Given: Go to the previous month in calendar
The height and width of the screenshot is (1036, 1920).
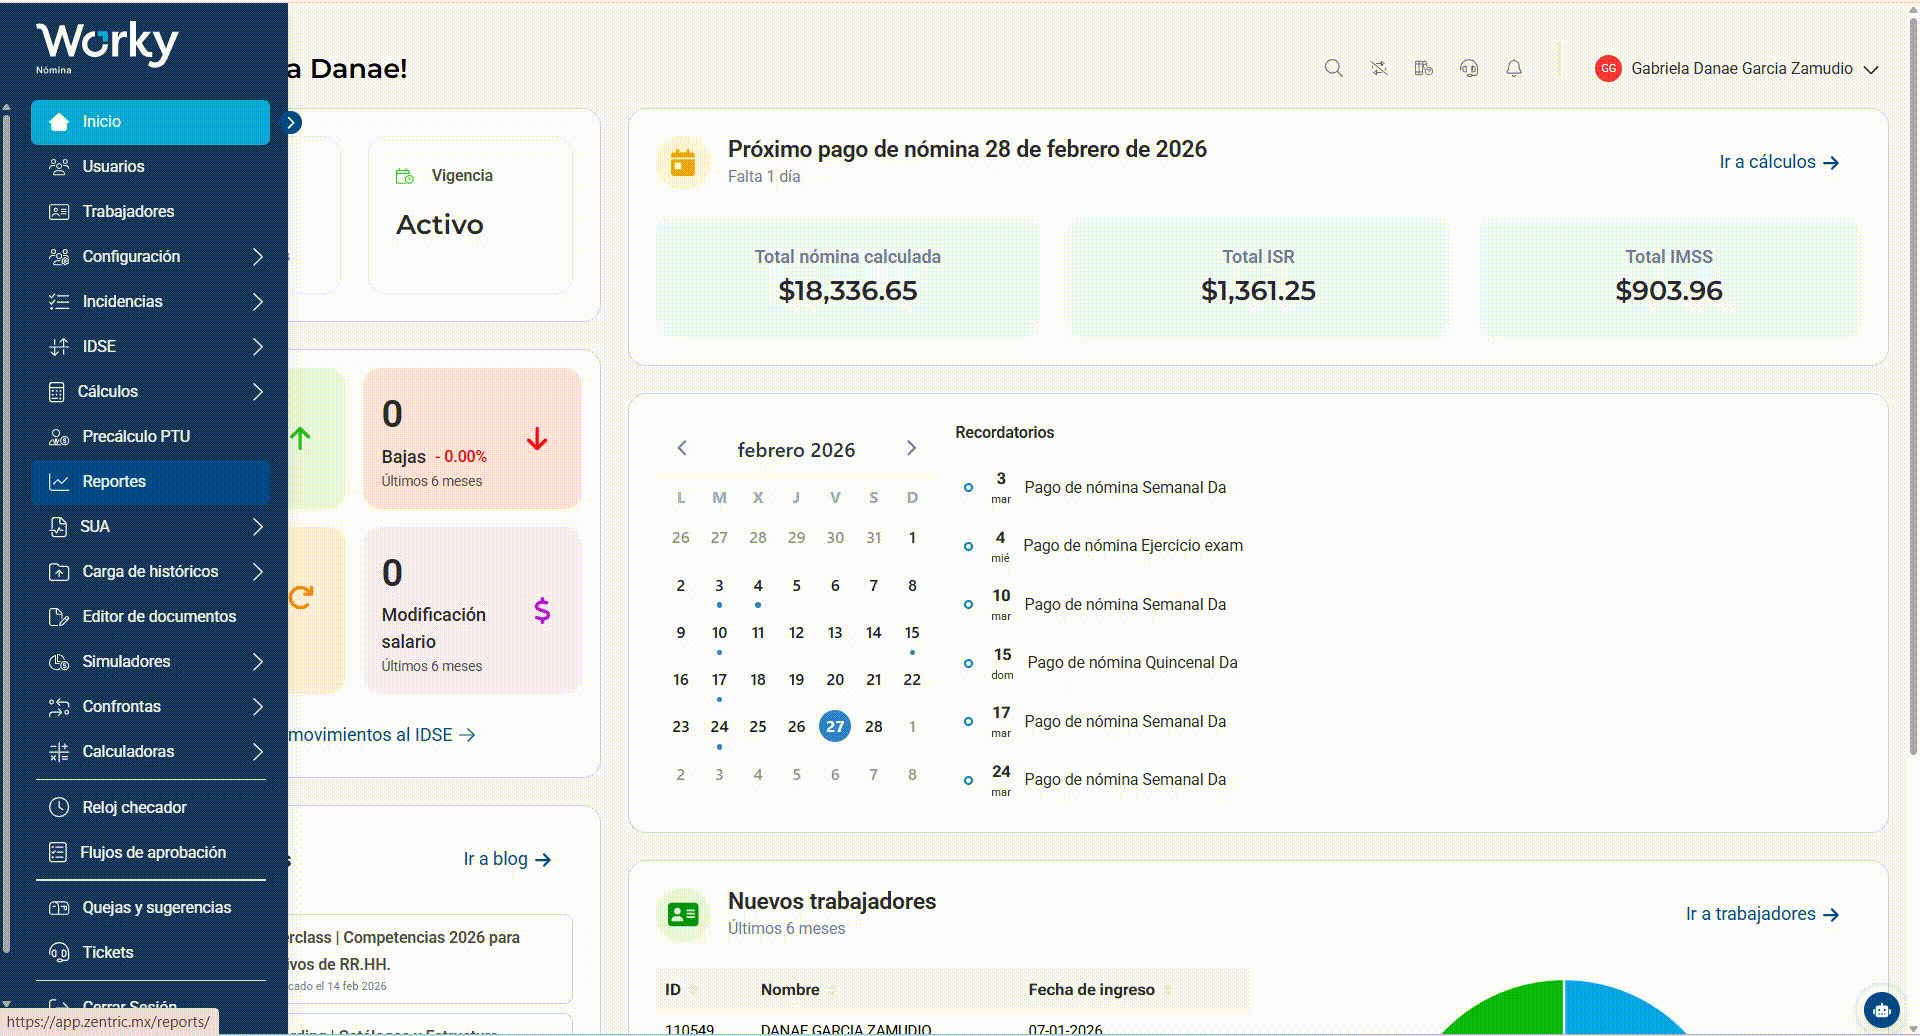Looking at the screenshot, I should click(x=682, y=448).
